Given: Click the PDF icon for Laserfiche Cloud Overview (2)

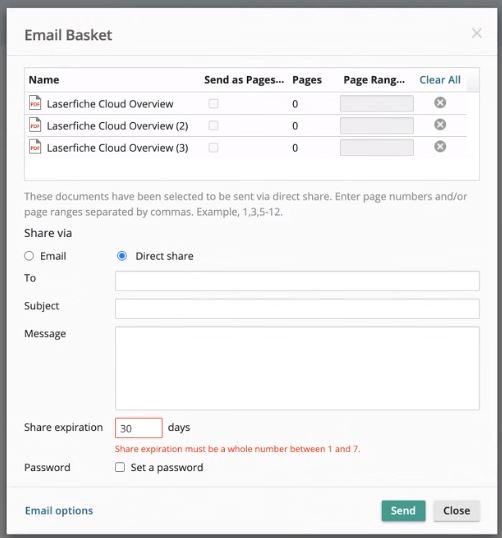Looking at the screenshot, I should coord(35,125).
